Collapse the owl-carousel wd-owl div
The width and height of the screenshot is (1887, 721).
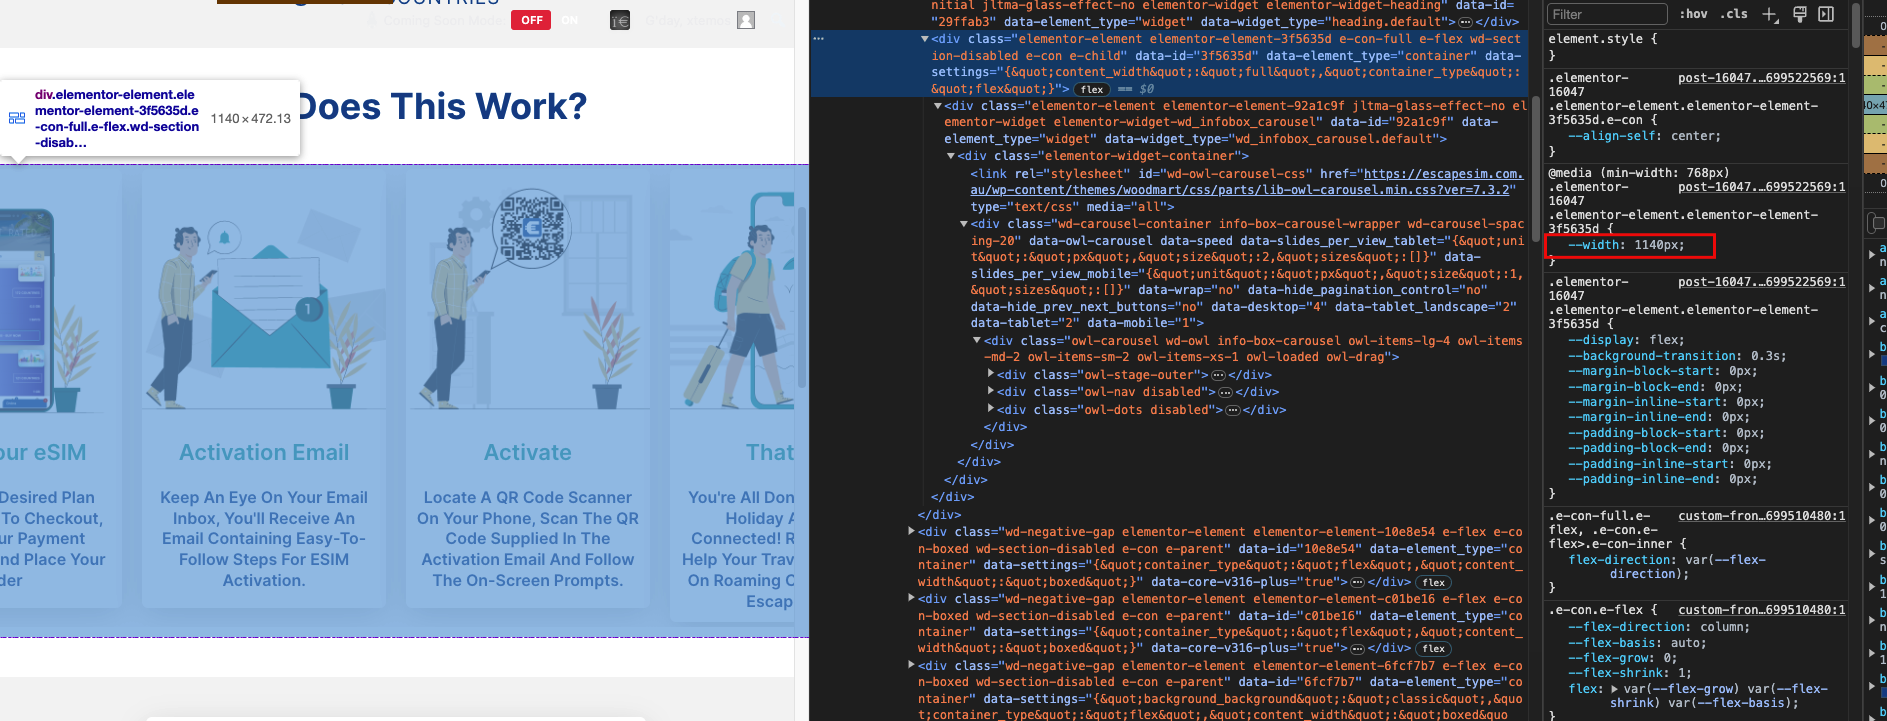pos(977,341)
